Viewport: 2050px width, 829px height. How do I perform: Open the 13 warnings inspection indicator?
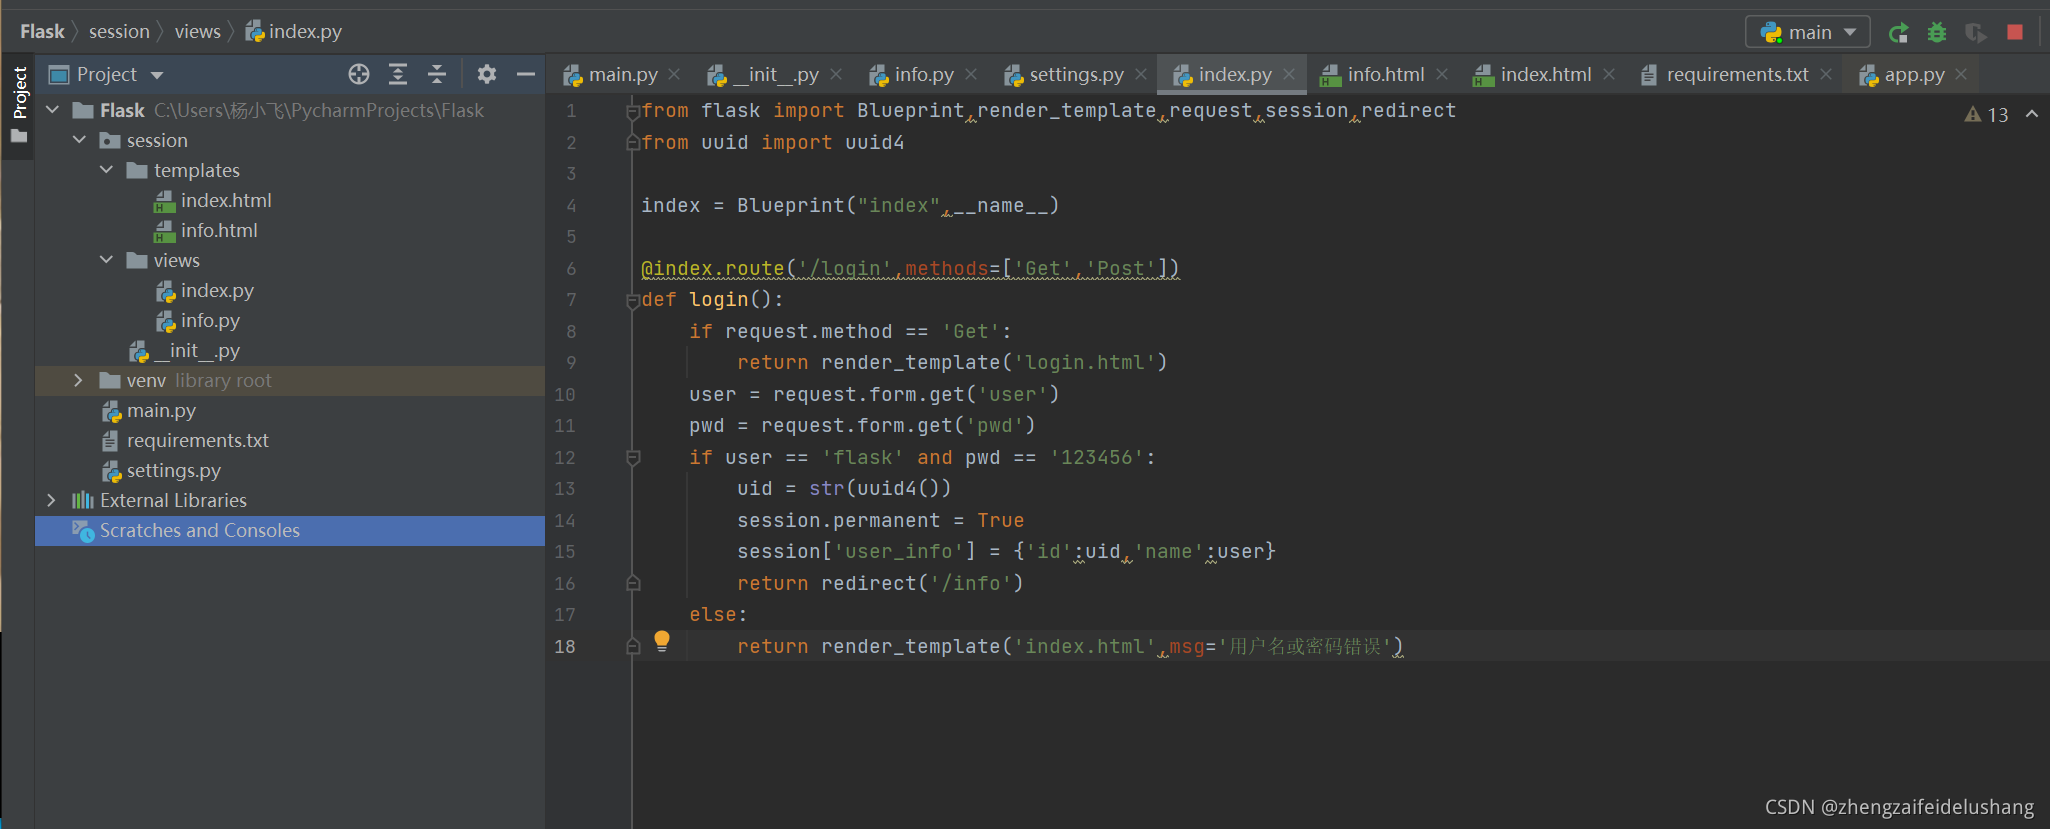point(1987,114)
